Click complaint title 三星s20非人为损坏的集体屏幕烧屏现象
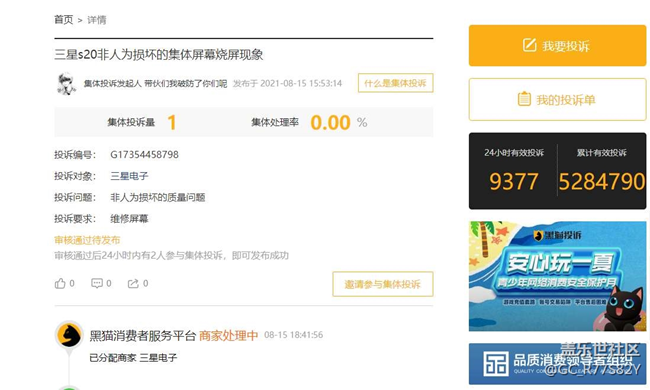The height and width of the screenshot is (390, 650). [159, 55]
